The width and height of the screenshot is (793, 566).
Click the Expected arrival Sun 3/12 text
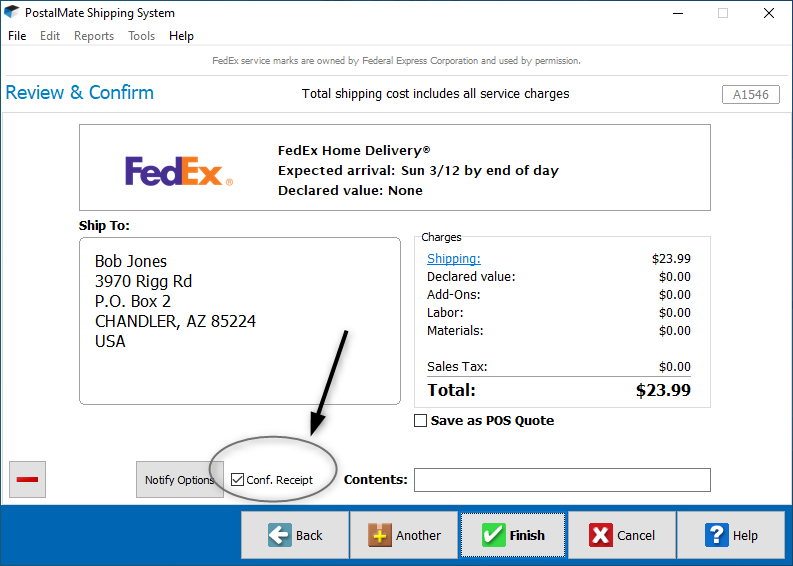[x=418, y=170]
